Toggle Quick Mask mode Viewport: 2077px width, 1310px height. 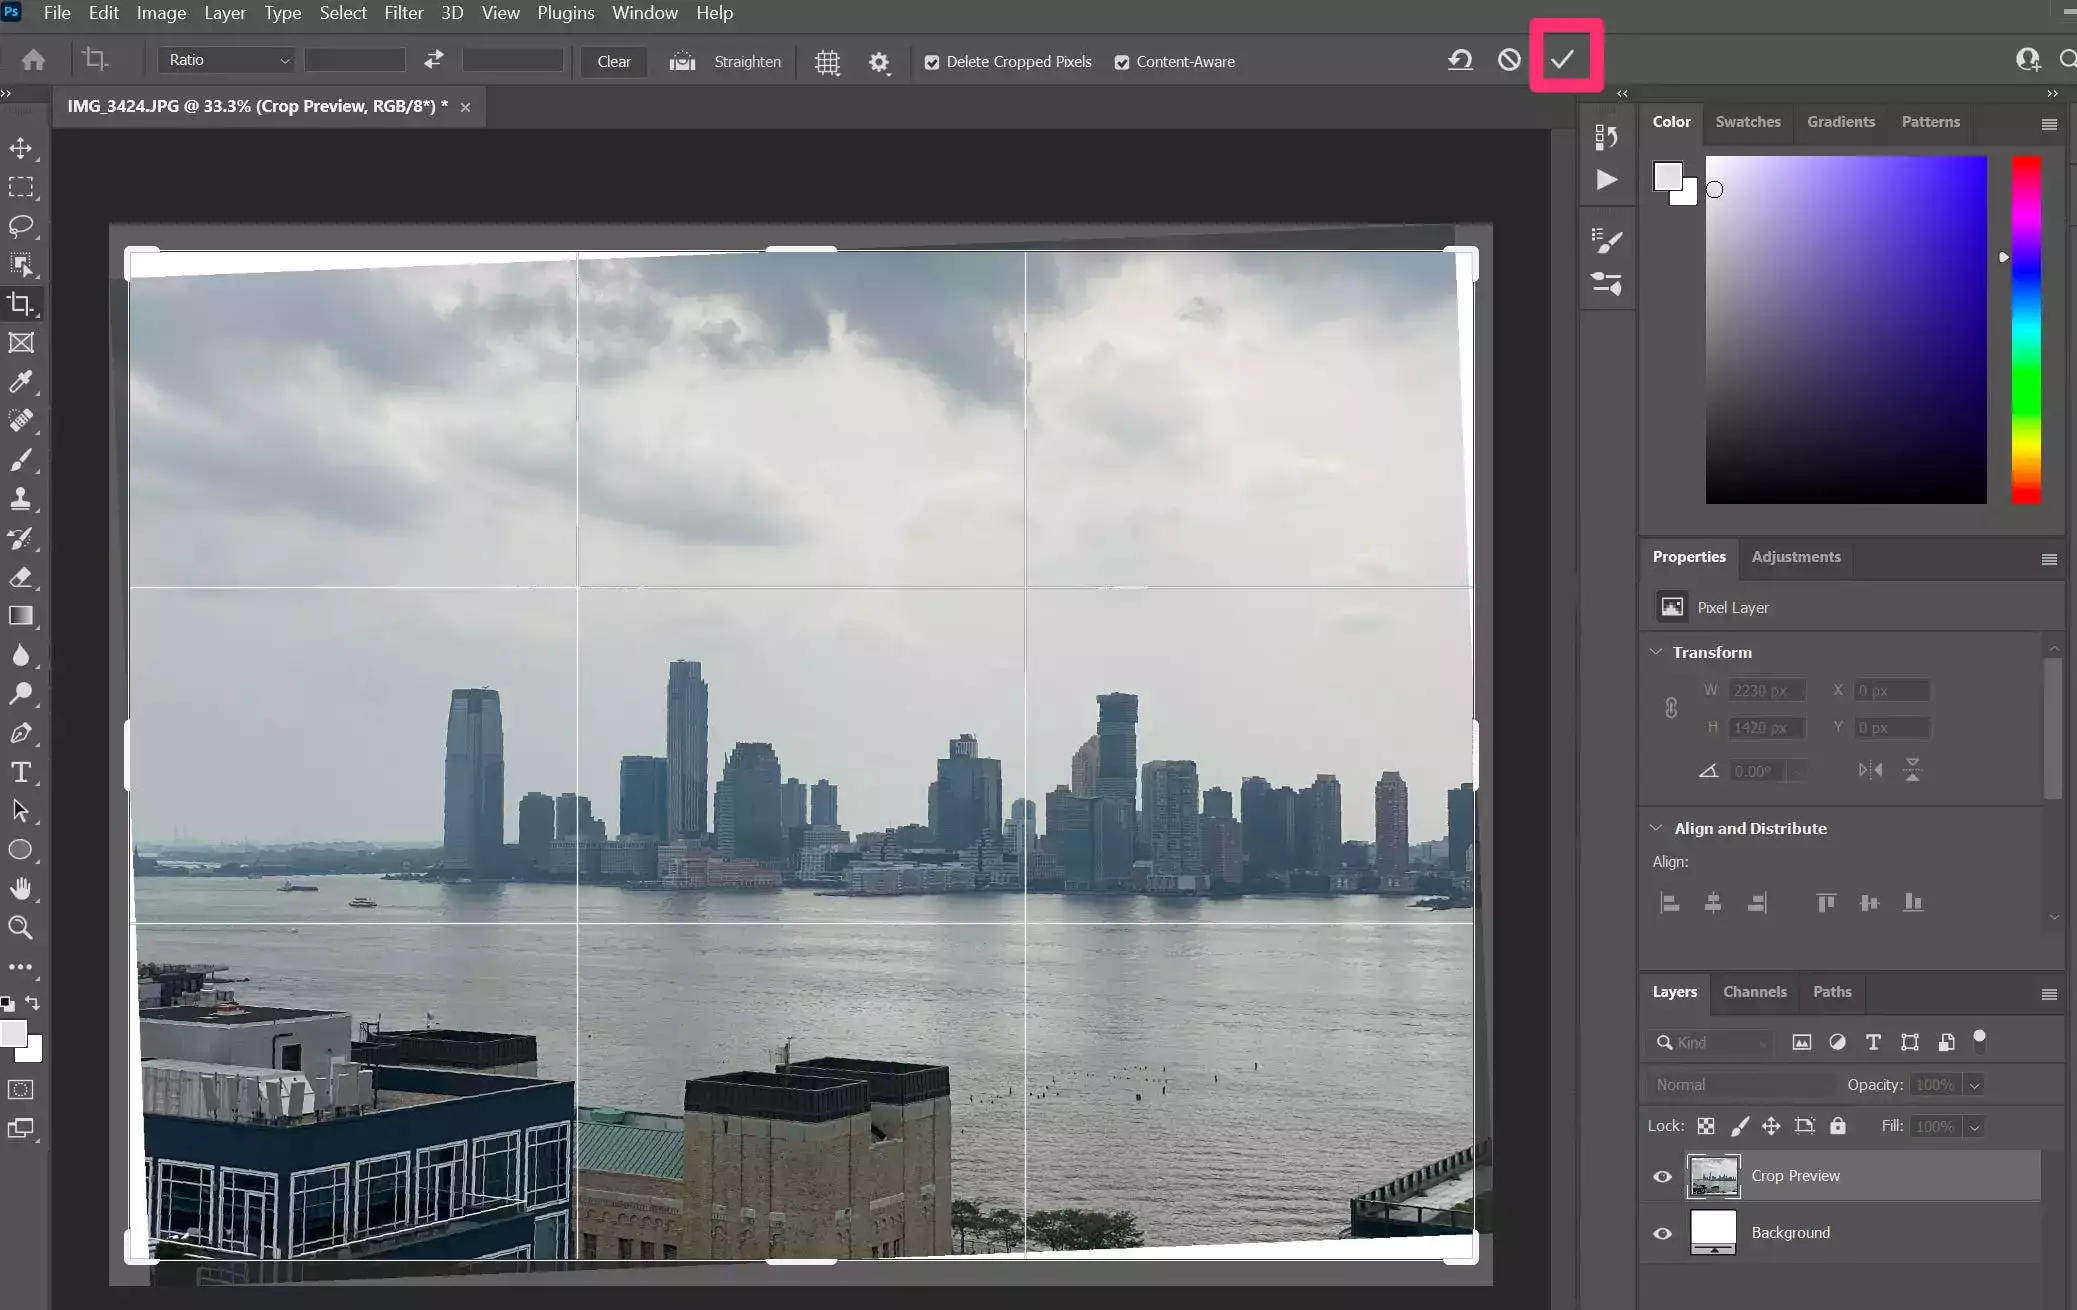pos(20,1089)
